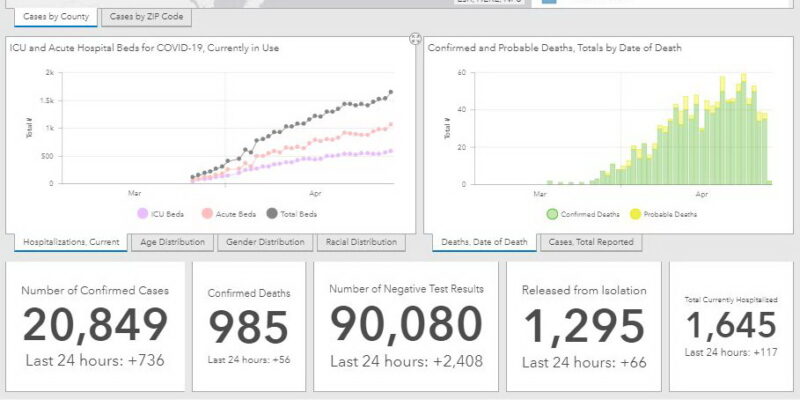
Task: Click the Total Currently Hospitalized card
Action: click(730, 326)
